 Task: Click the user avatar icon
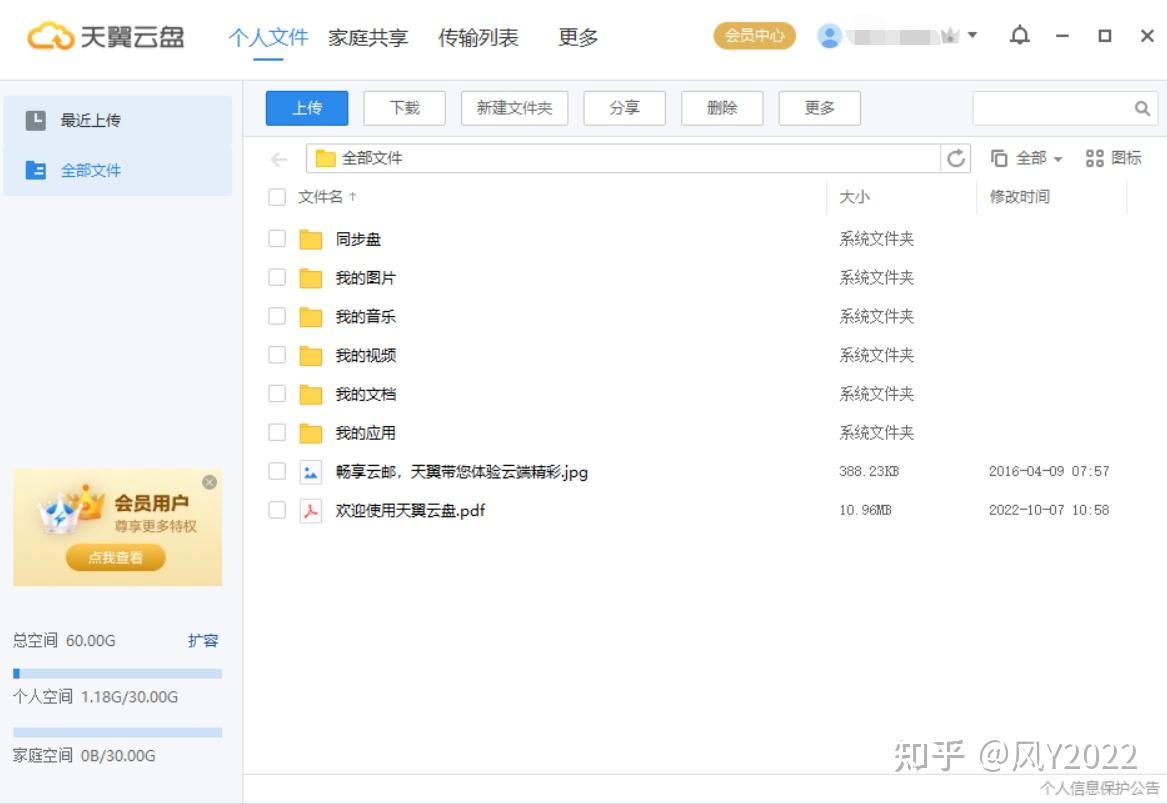click(x=829, y=36)
